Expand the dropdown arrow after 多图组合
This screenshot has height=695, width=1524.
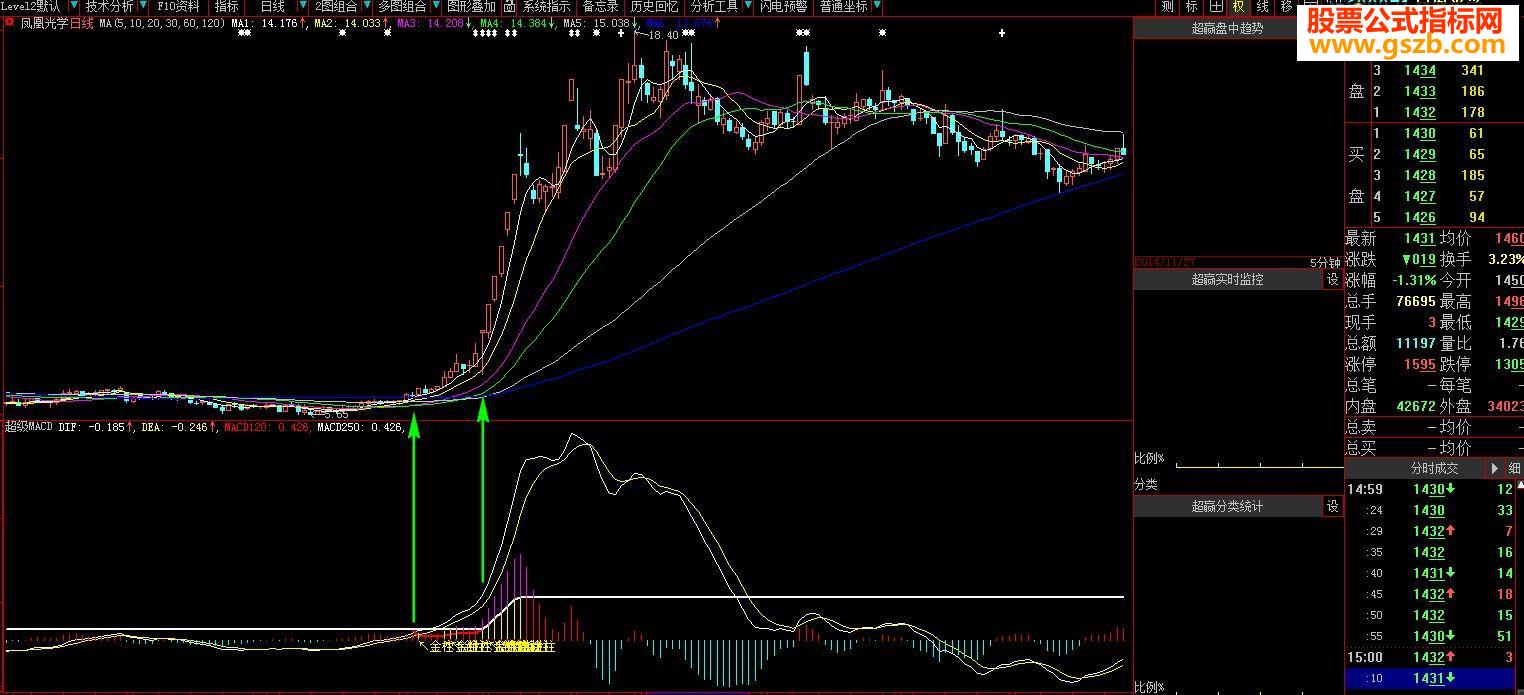[435, 6]
